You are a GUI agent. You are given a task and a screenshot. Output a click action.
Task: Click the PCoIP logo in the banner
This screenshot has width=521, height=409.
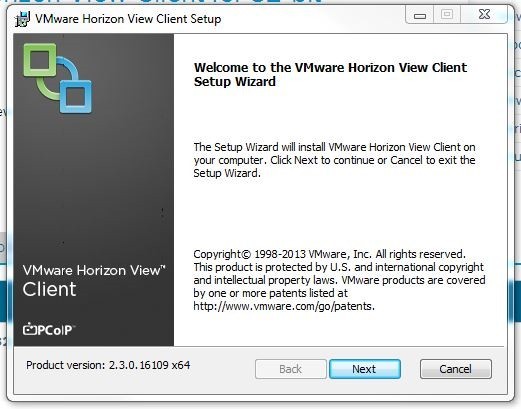pos(49,330)
